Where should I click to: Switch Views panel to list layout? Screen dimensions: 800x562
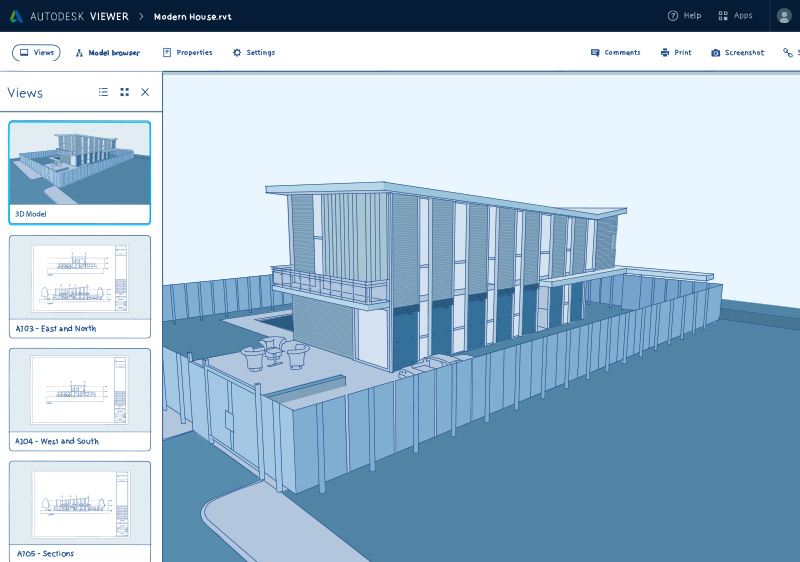pos(103,92)
